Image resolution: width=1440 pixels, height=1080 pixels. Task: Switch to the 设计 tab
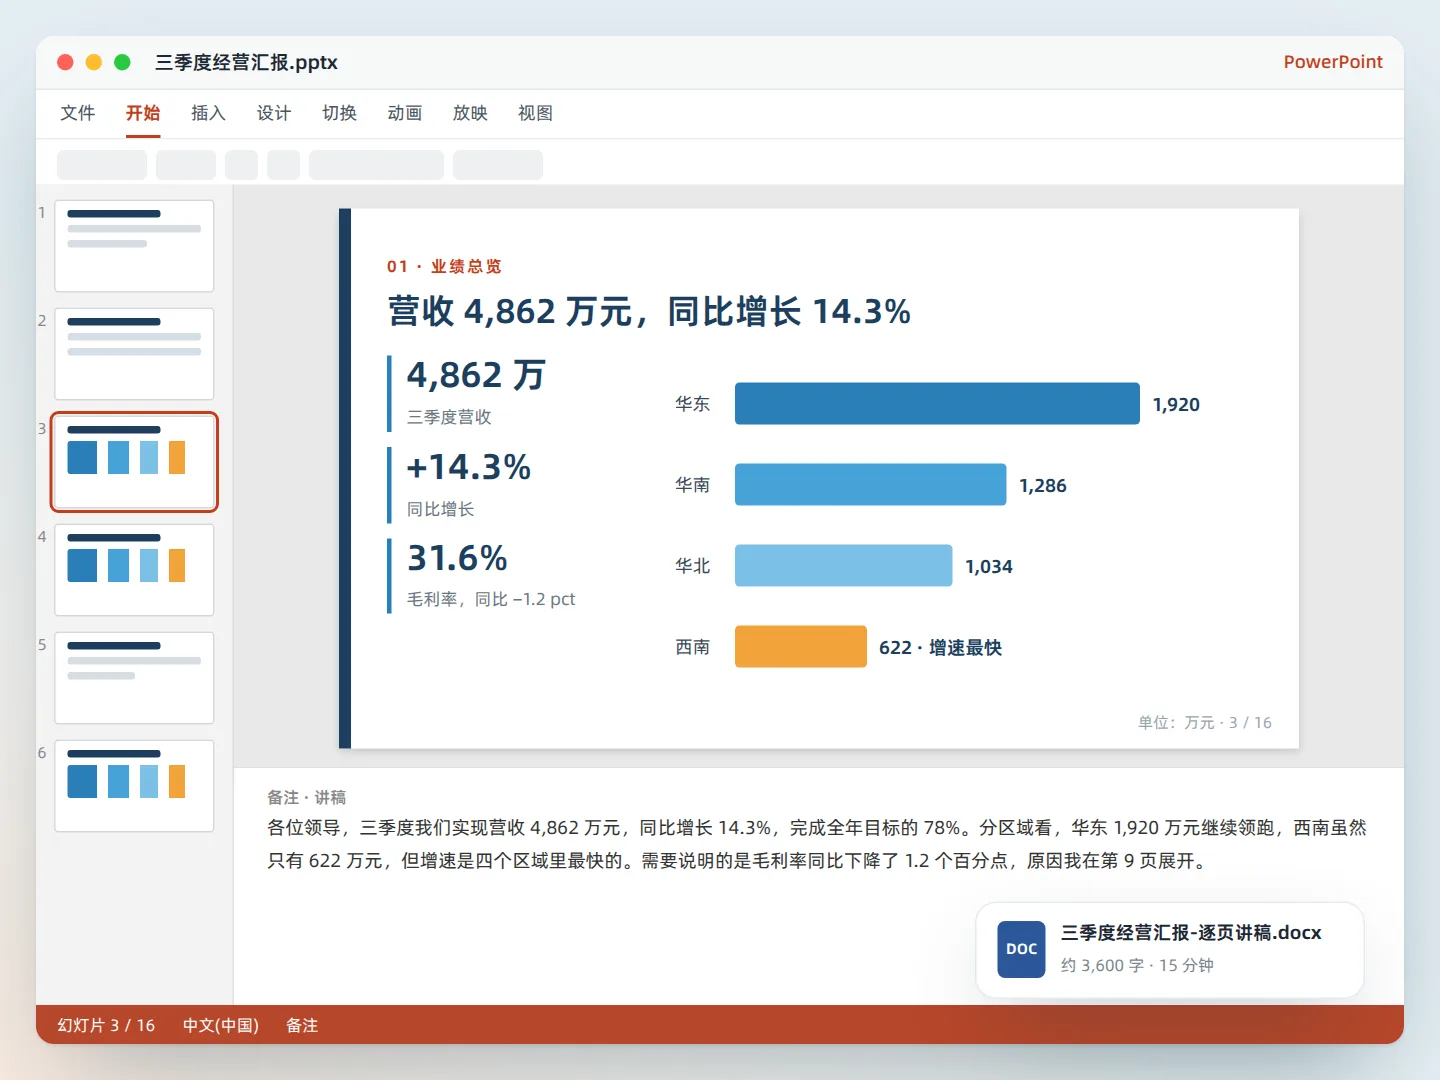coord(274,113)
